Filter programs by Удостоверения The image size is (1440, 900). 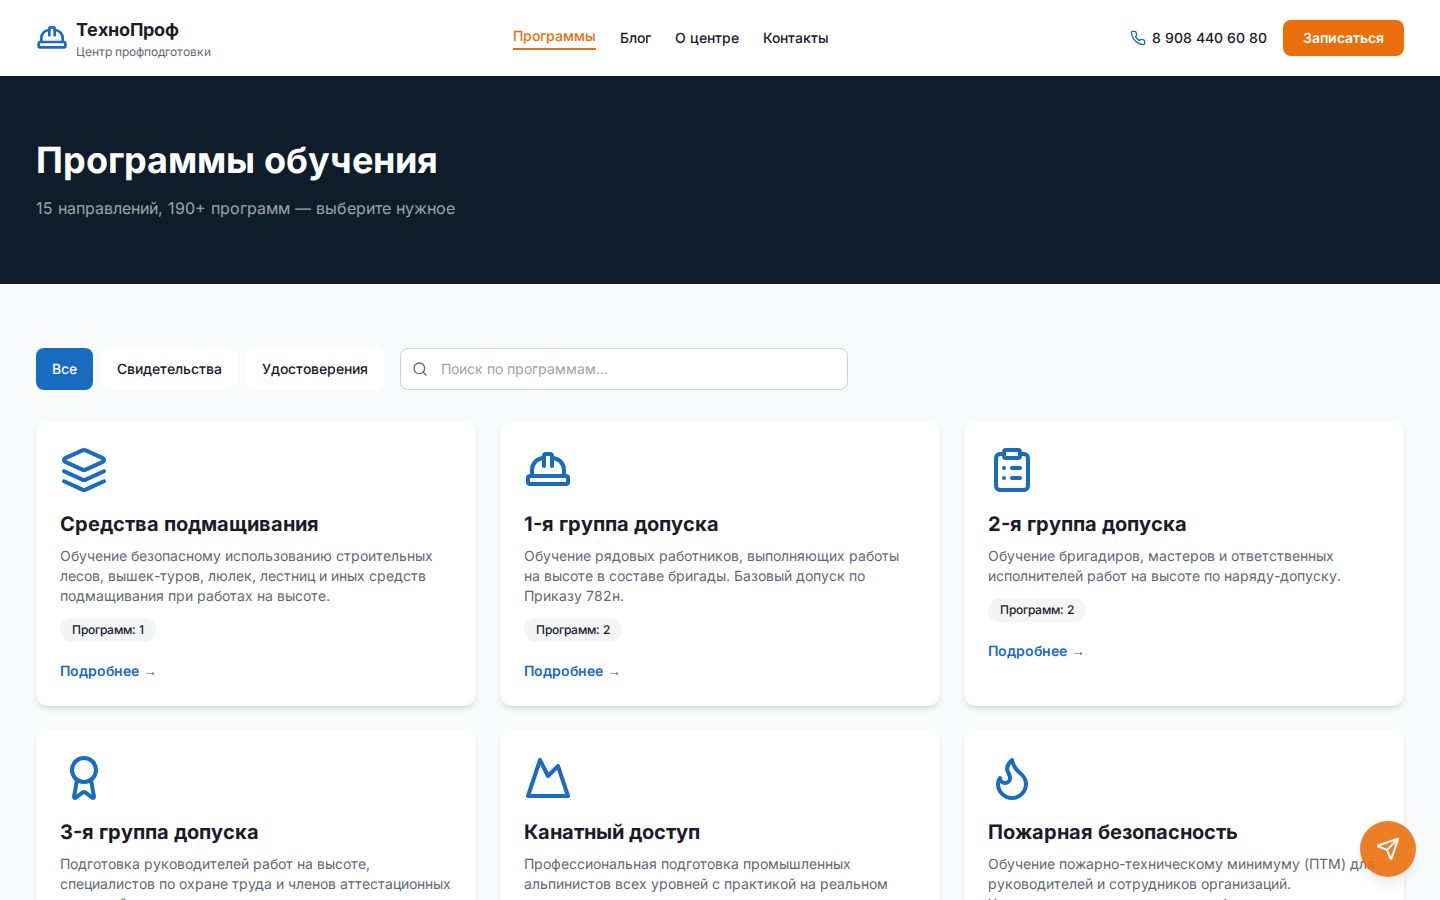(x=315, y=369)
